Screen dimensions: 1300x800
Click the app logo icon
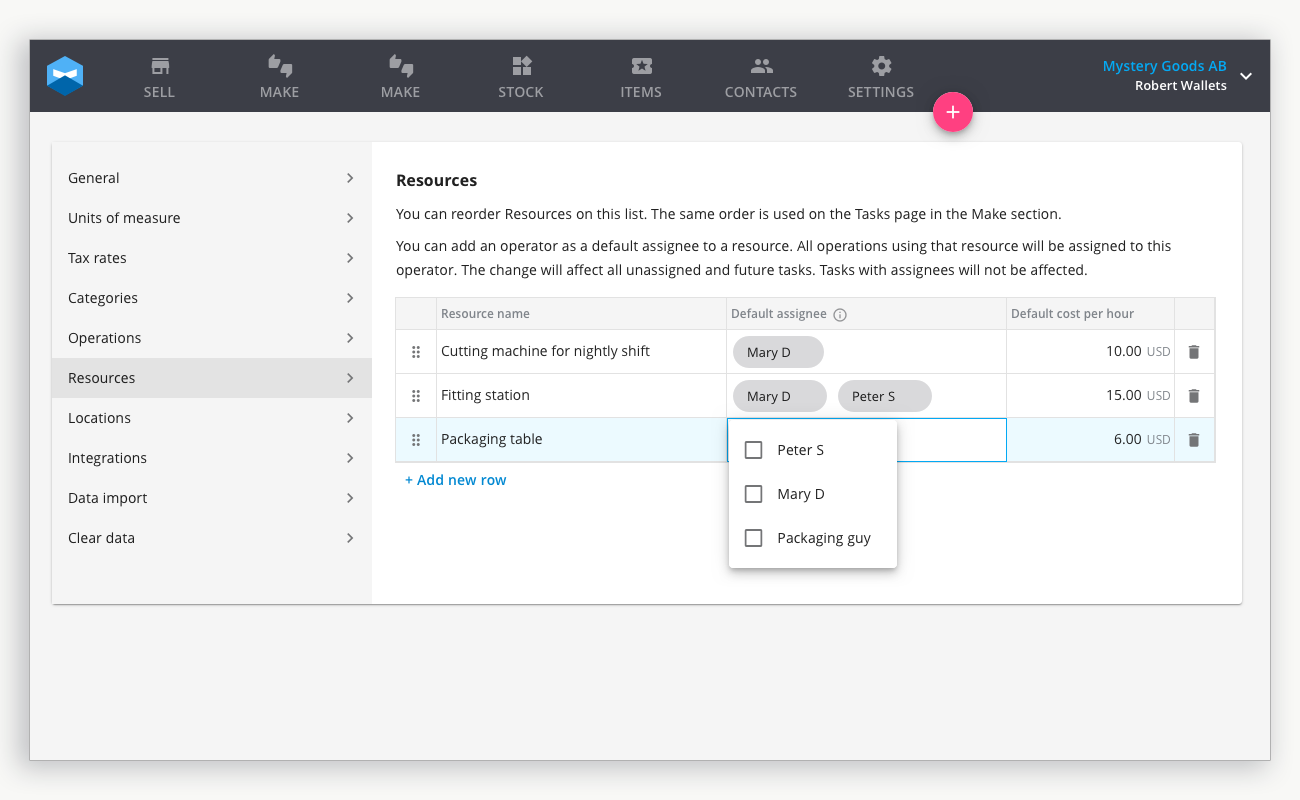(x=65, y=76)
